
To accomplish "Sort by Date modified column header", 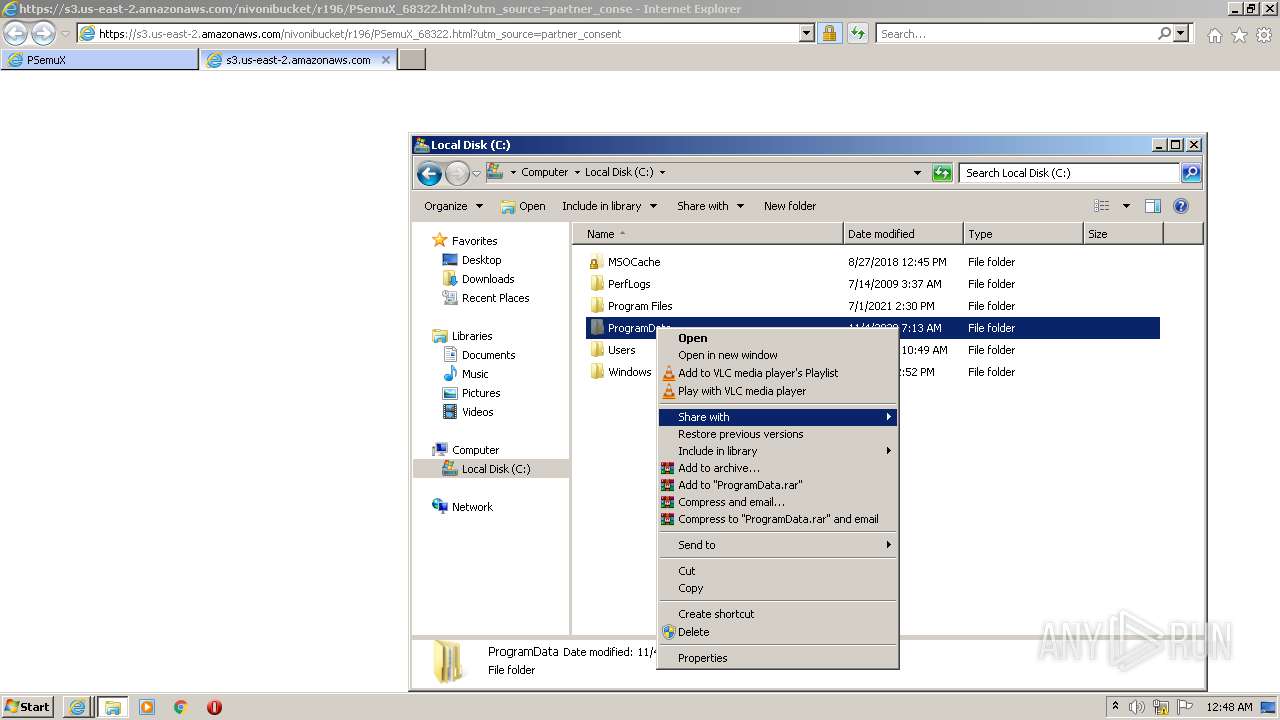I will pos(903,234).
